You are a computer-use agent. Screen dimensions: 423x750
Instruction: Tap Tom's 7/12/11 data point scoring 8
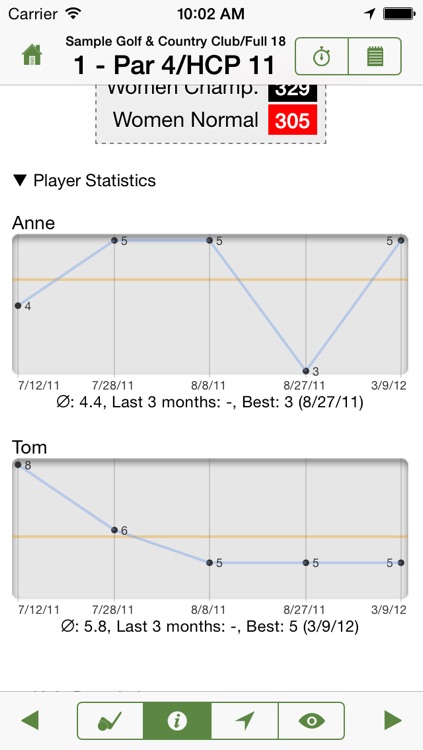pyautogui.click(x=18, y=464)
